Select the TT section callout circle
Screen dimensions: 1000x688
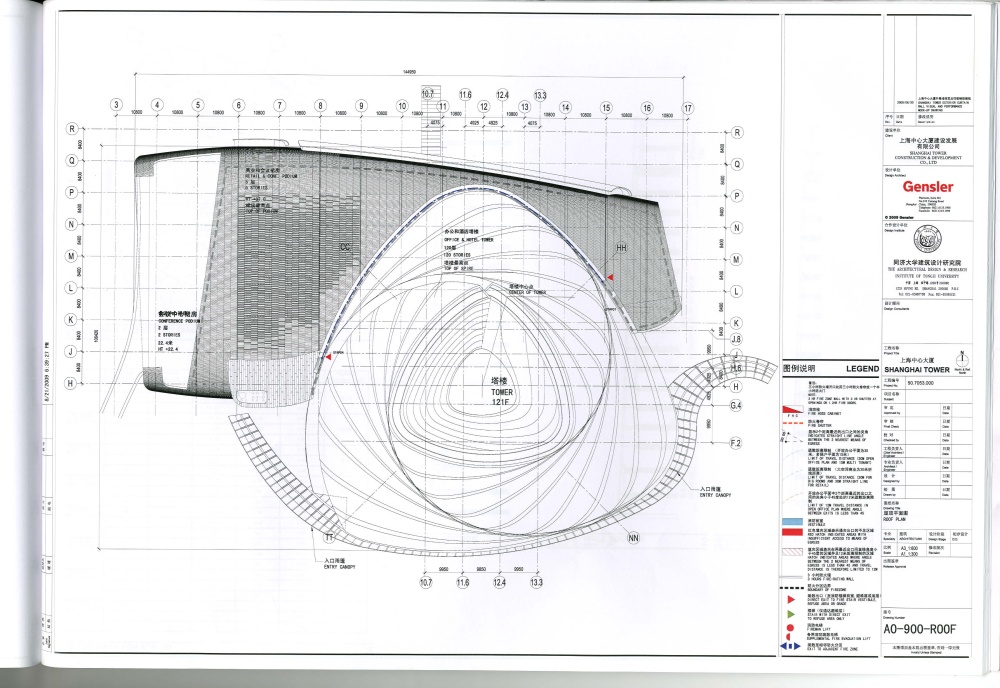[329, 537]
